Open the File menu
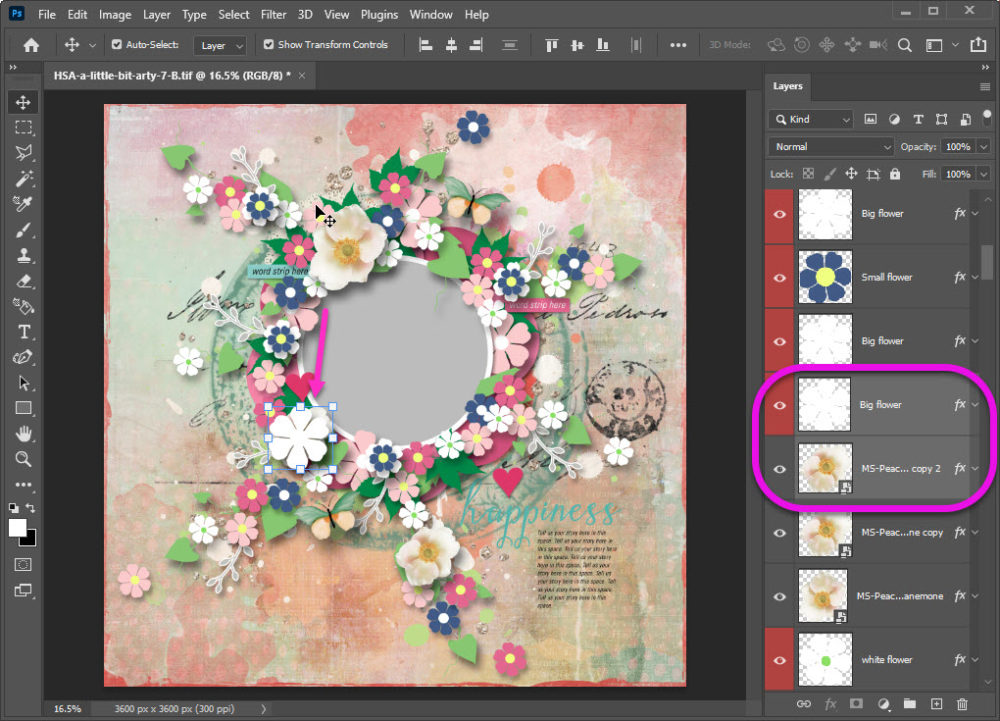The height and width of the screenshot is (721, 1000). pos(47,14)
